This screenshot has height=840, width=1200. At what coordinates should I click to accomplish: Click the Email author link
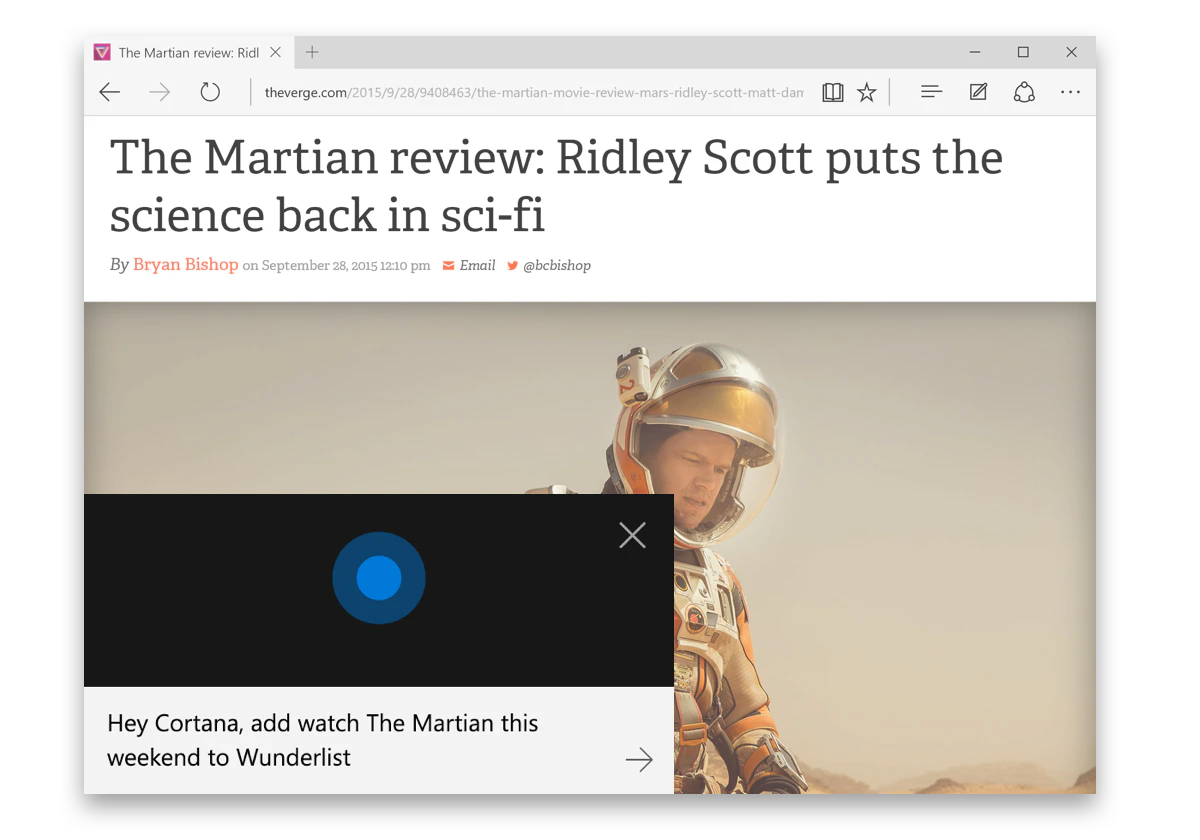(x=477, y=265)
